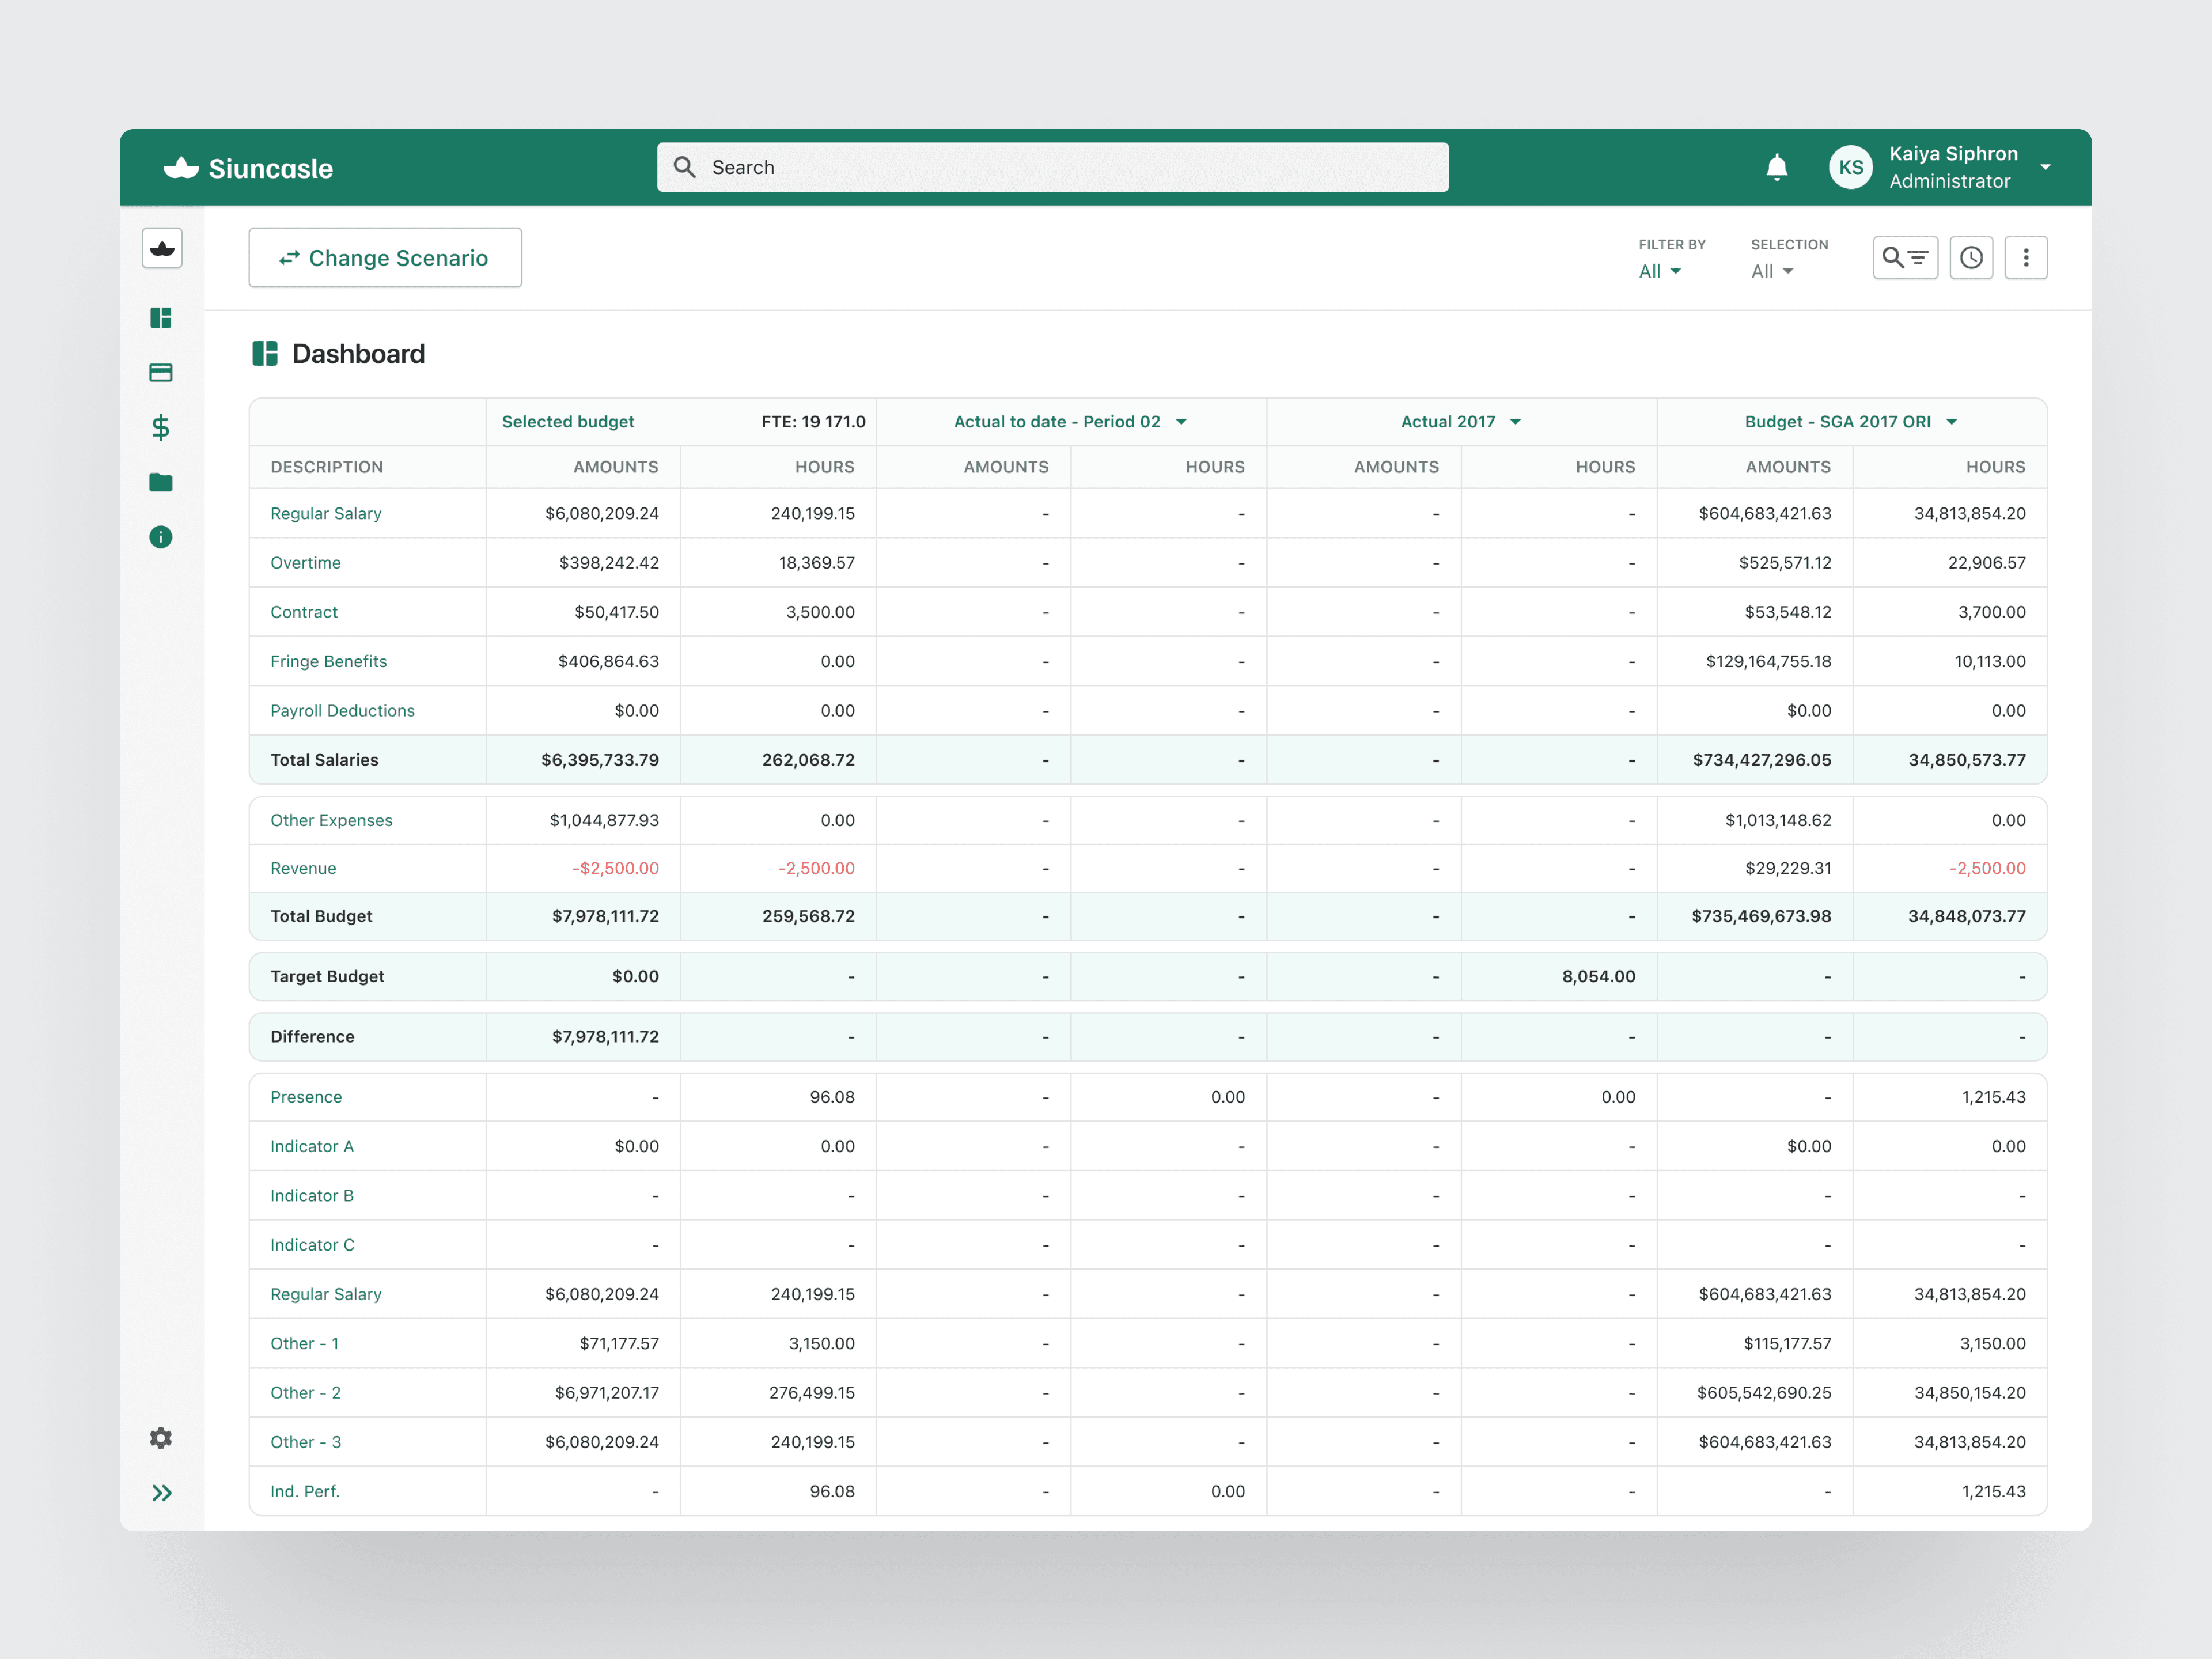Open the Kaiya Siphron account menu

pyautogui.click(x=1953, y=167)
